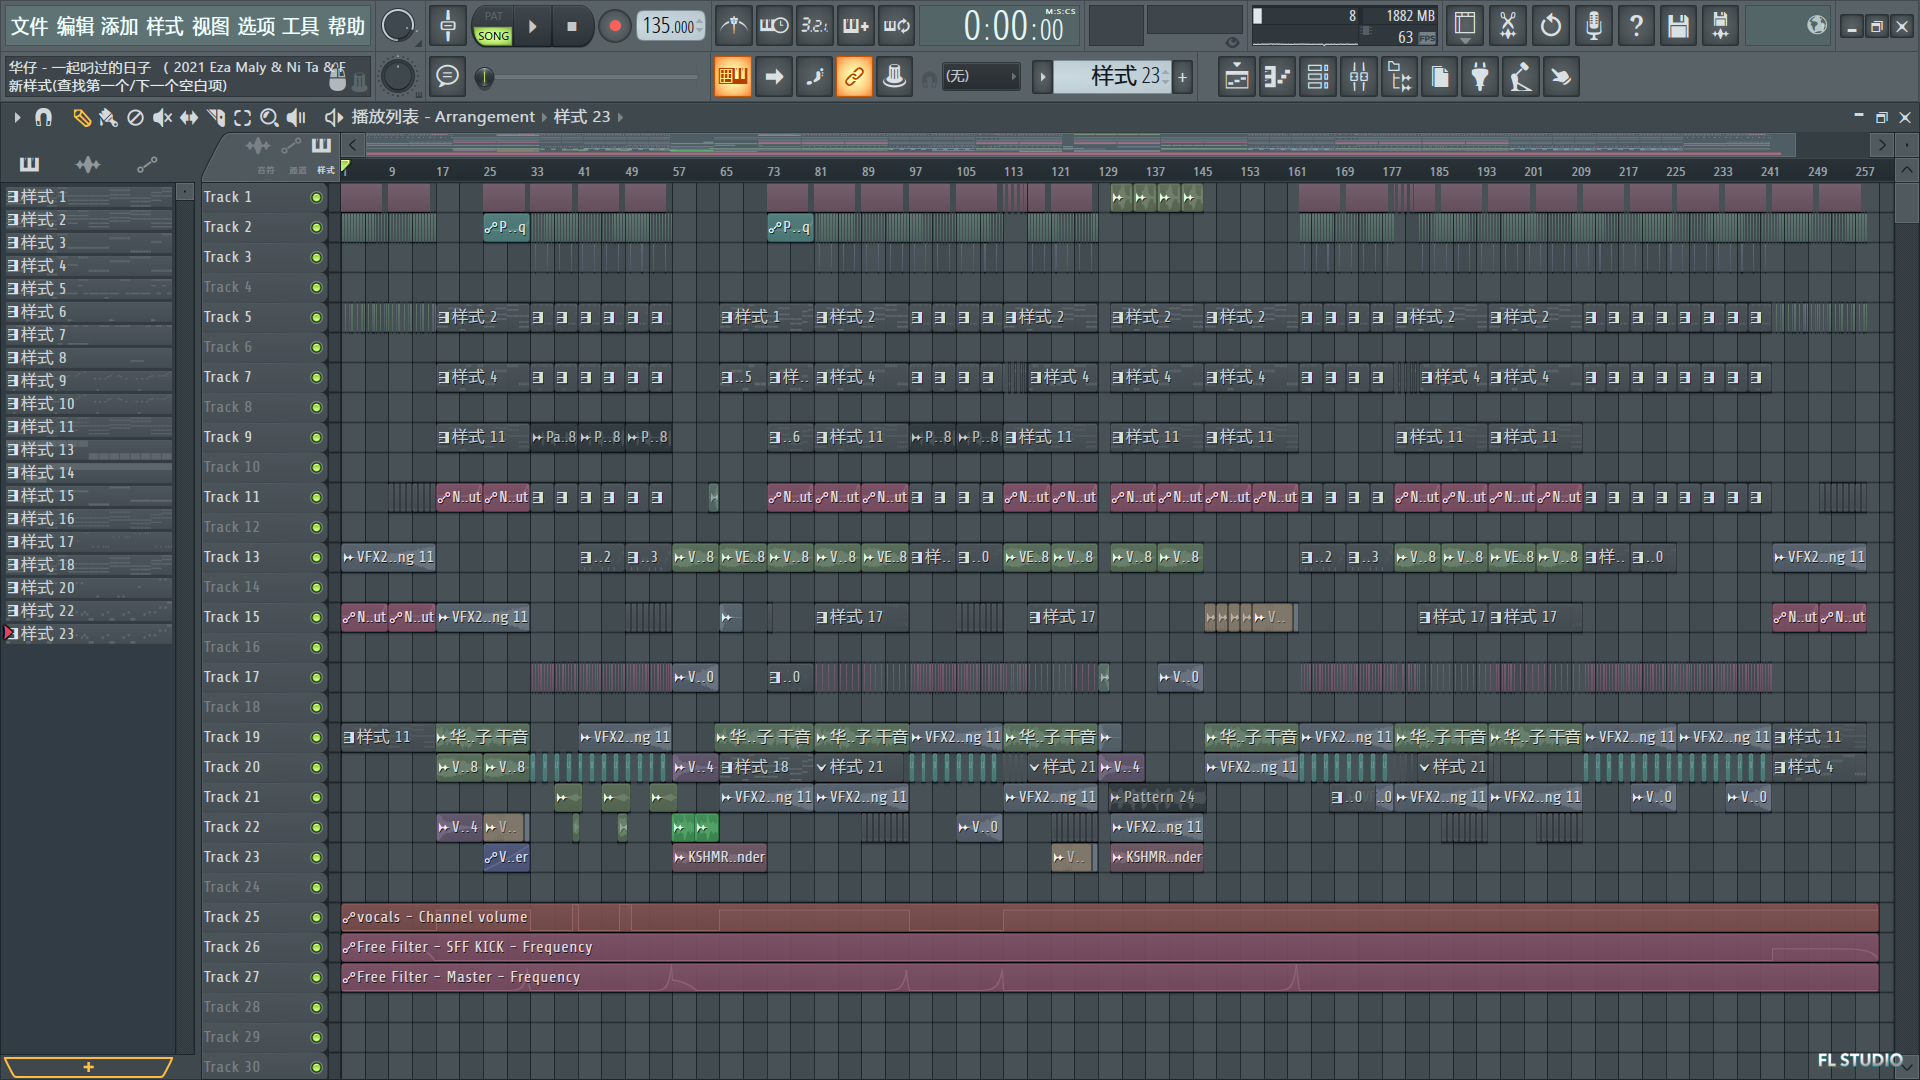Toggle the recording countdown button
Image resolution: width=1920 pixels, height=1080 pixels.
click(815, 26)
